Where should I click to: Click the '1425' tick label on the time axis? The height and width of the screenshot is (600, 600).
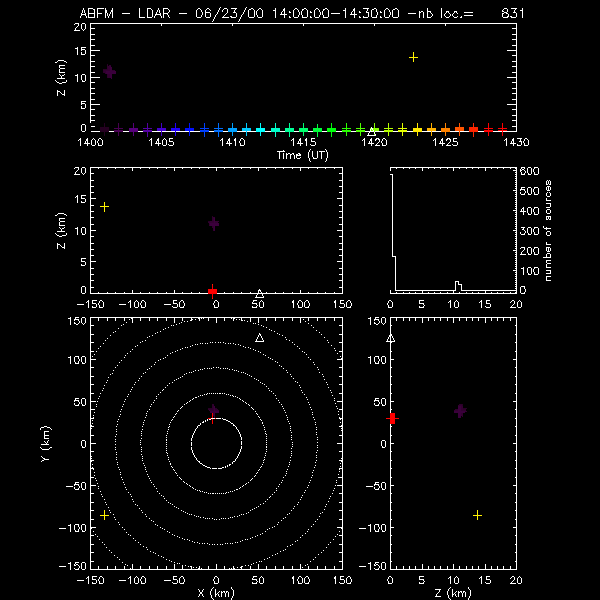click(x=445, y=142)
